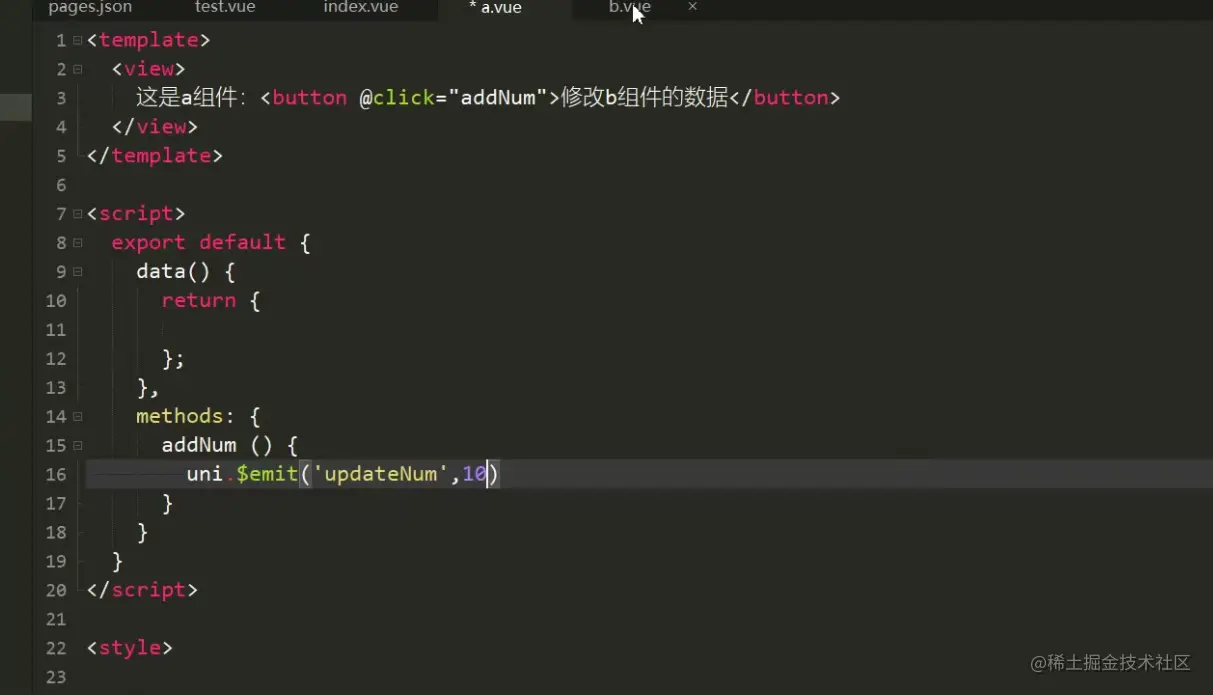Close the b.vue tab with its x
Screen dimensions: 1213x695
click(x=693, y=7)
